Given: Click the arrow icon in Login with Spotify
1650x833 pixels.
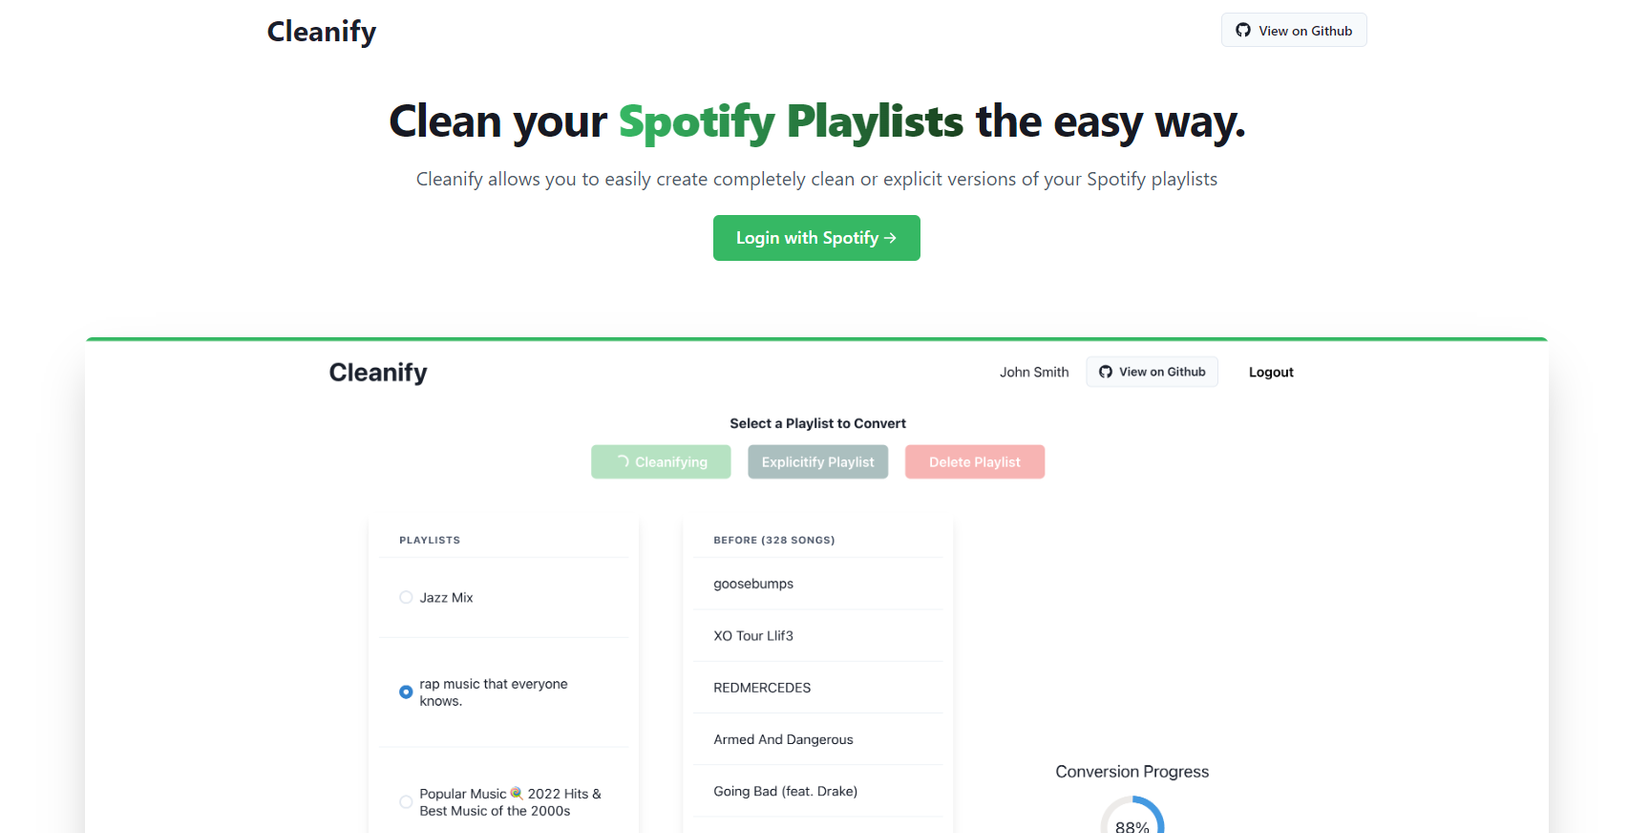Looking at the screenshot, I should [891, 238].
